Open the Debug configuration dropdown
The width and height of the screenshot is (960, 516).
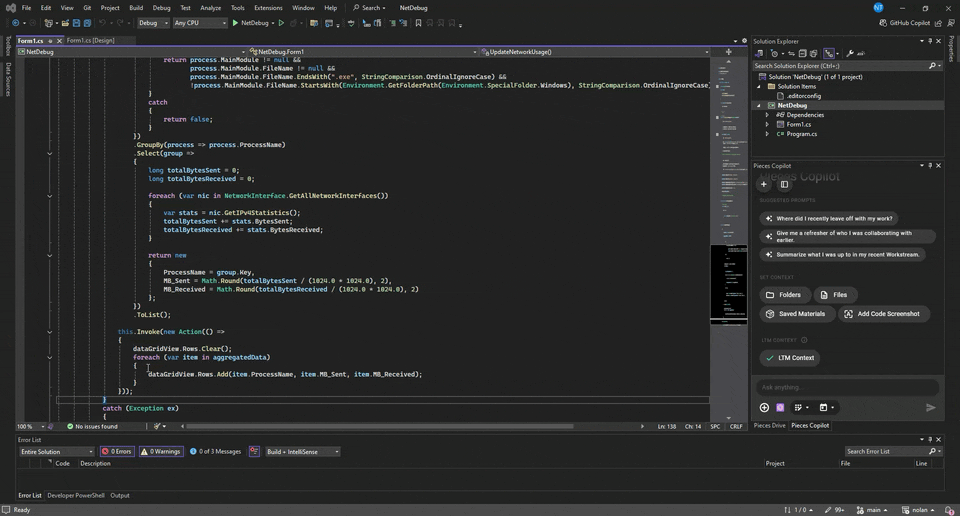tap(153, 23)
